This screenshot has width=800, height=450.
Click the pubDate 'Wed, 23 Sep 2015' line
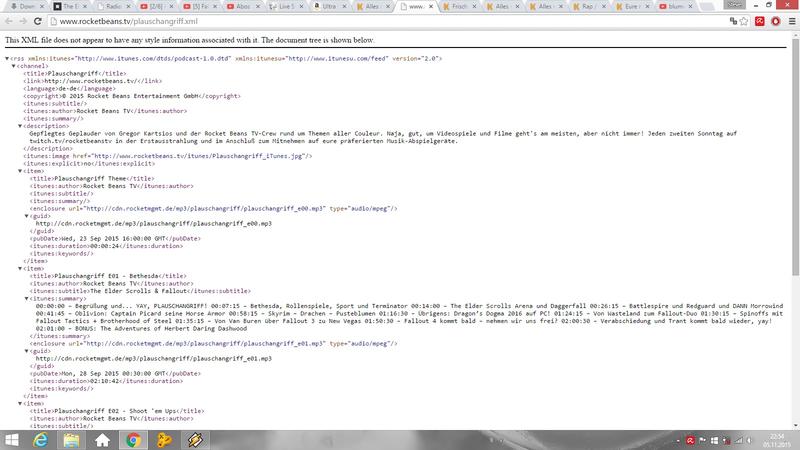click(115, 239)
